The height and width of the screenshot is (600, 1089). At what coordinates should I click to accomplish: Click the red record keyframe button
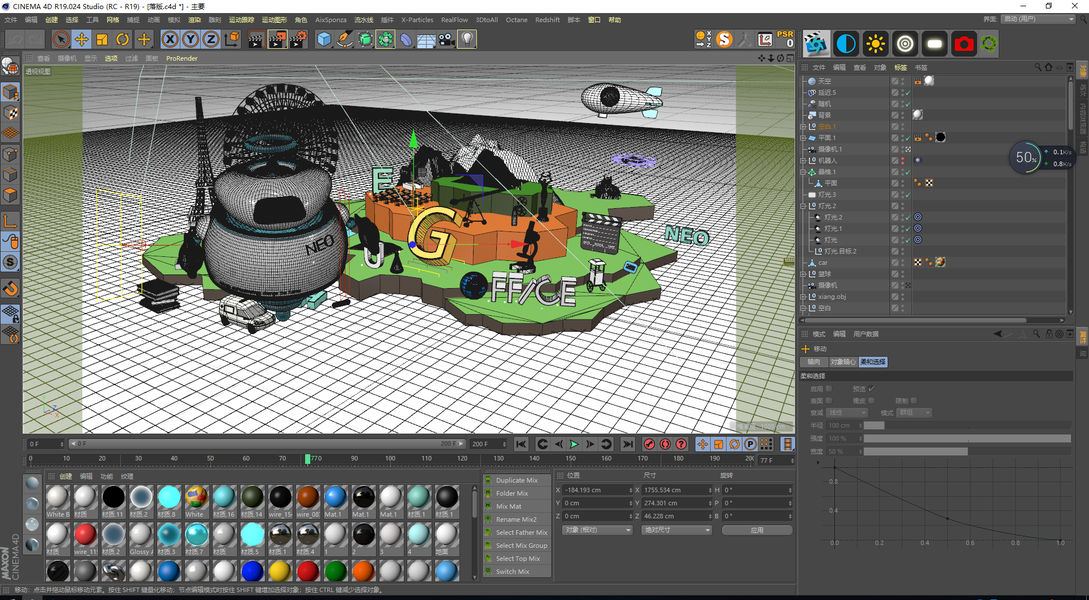[649, 444]
